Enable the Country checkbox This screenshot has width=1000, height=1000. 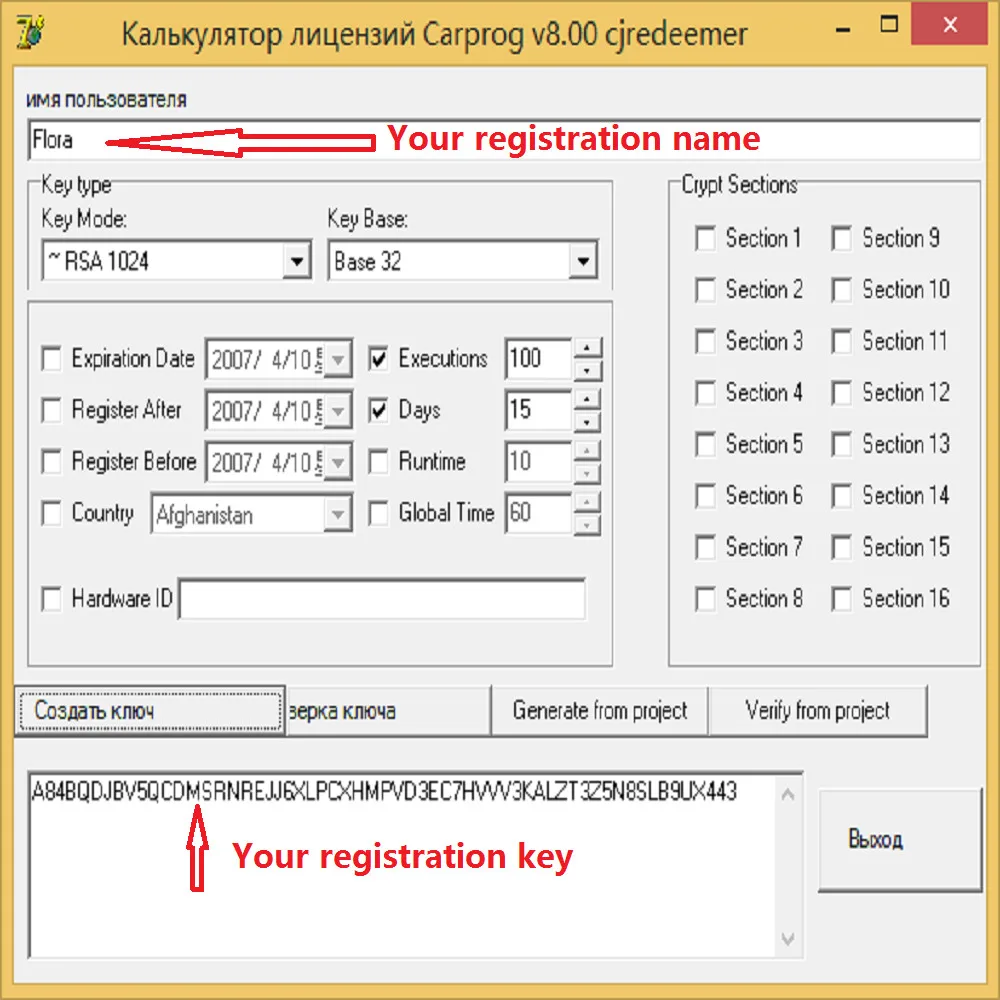click(51, 513)
